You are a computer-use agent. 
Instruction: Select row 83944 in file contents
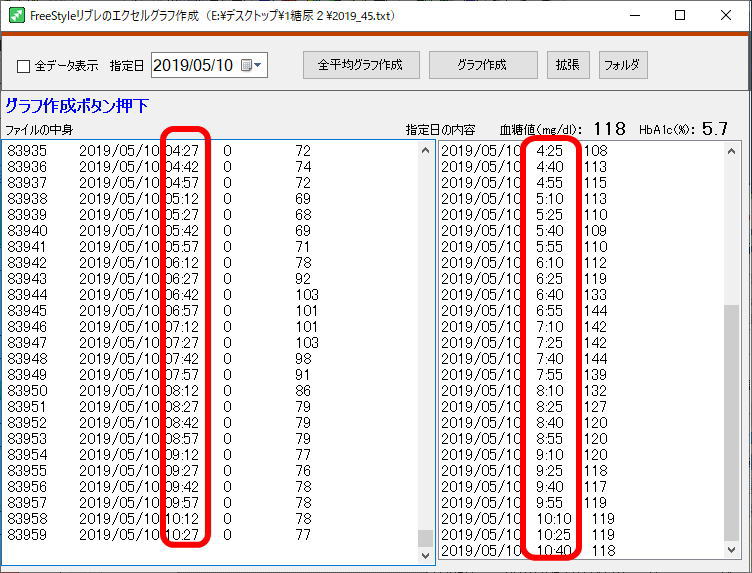pyautogui.click(x=163, y=295)
